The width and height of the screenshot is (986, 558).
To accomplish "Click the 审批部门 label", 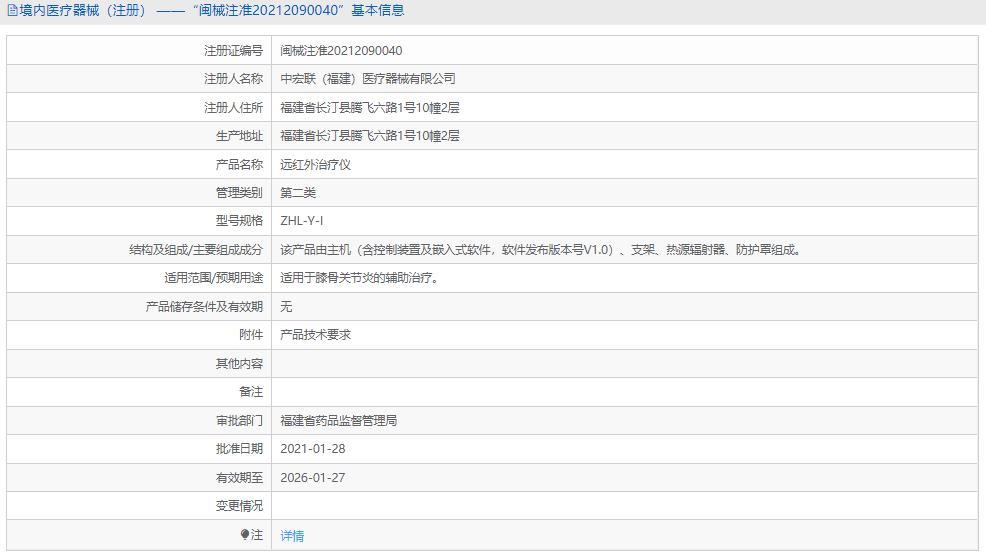I will tap(239, 421).
